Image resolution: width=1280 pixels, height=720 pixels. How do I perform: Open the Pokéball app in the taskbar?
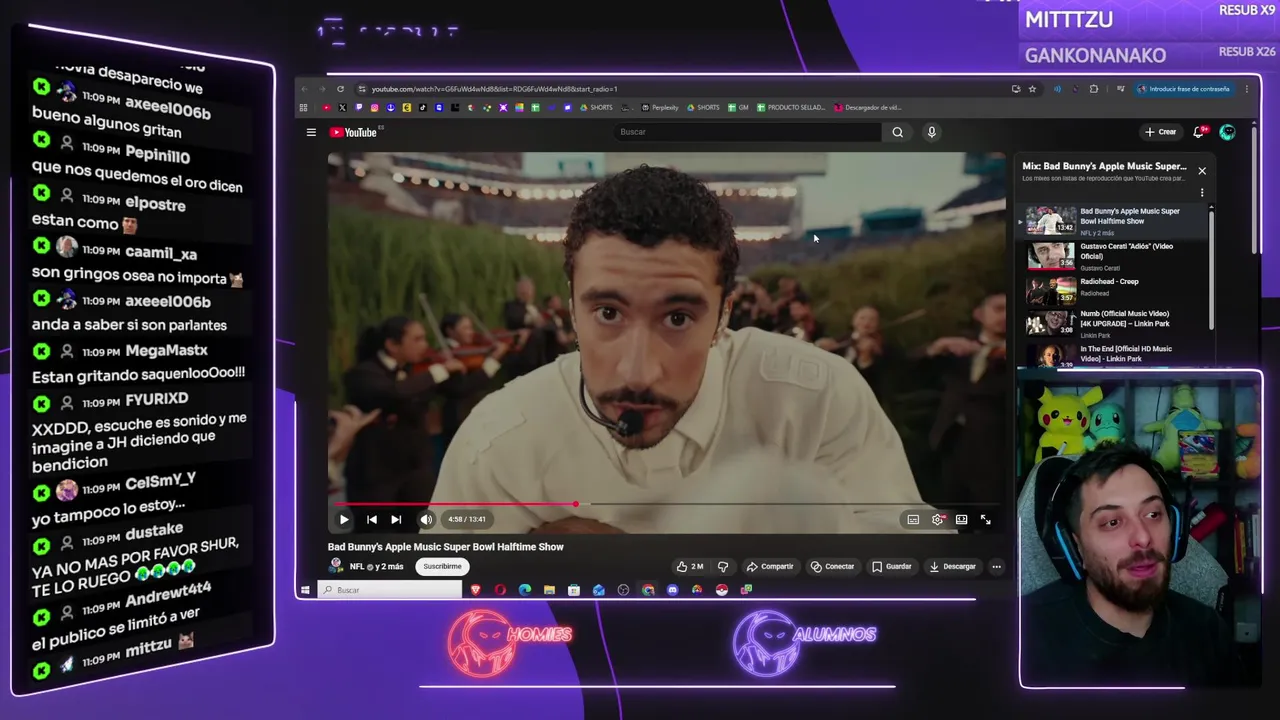tap(721, 590)
